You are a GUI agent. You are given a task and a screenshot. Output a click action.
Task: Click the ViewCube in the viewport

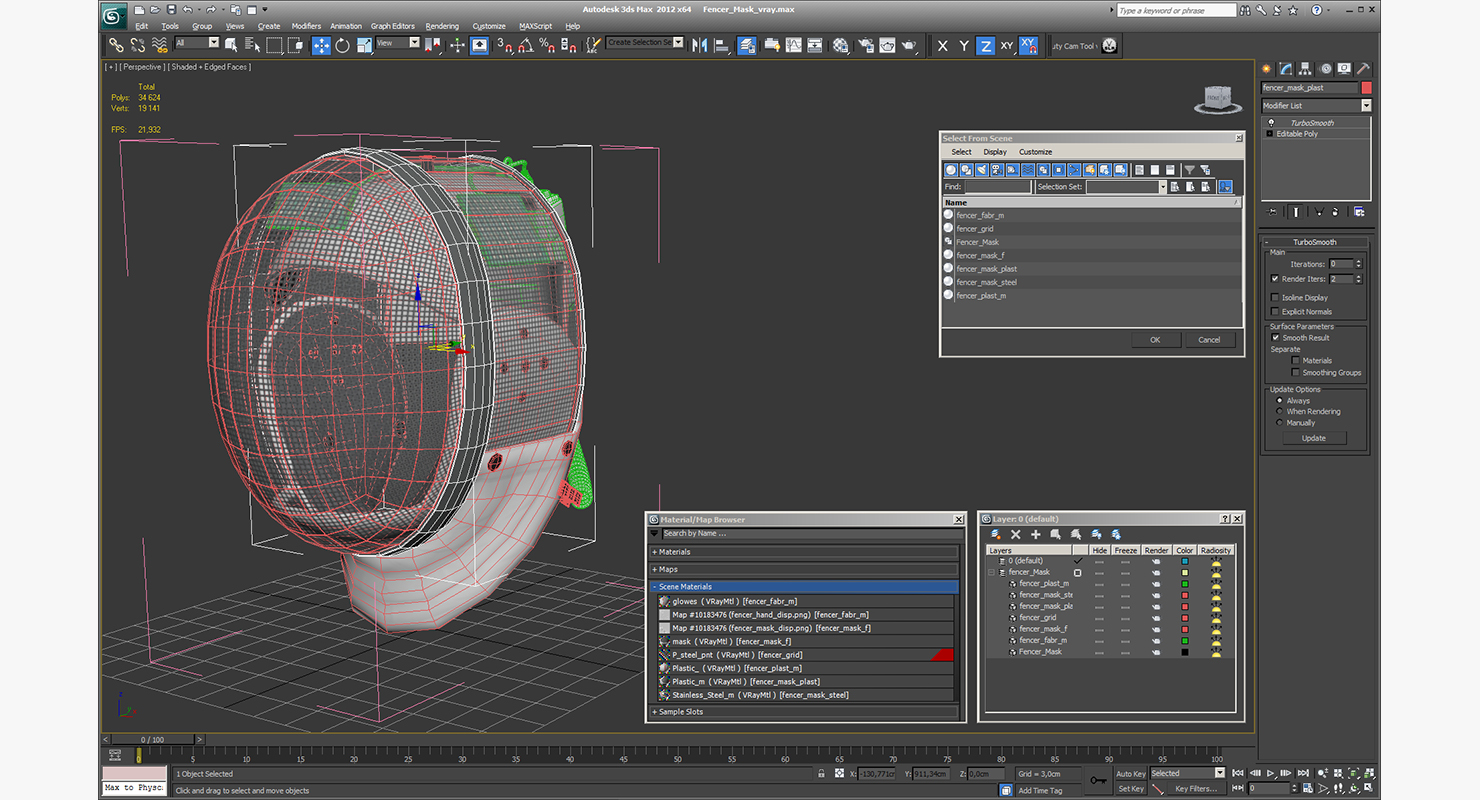1216,98
